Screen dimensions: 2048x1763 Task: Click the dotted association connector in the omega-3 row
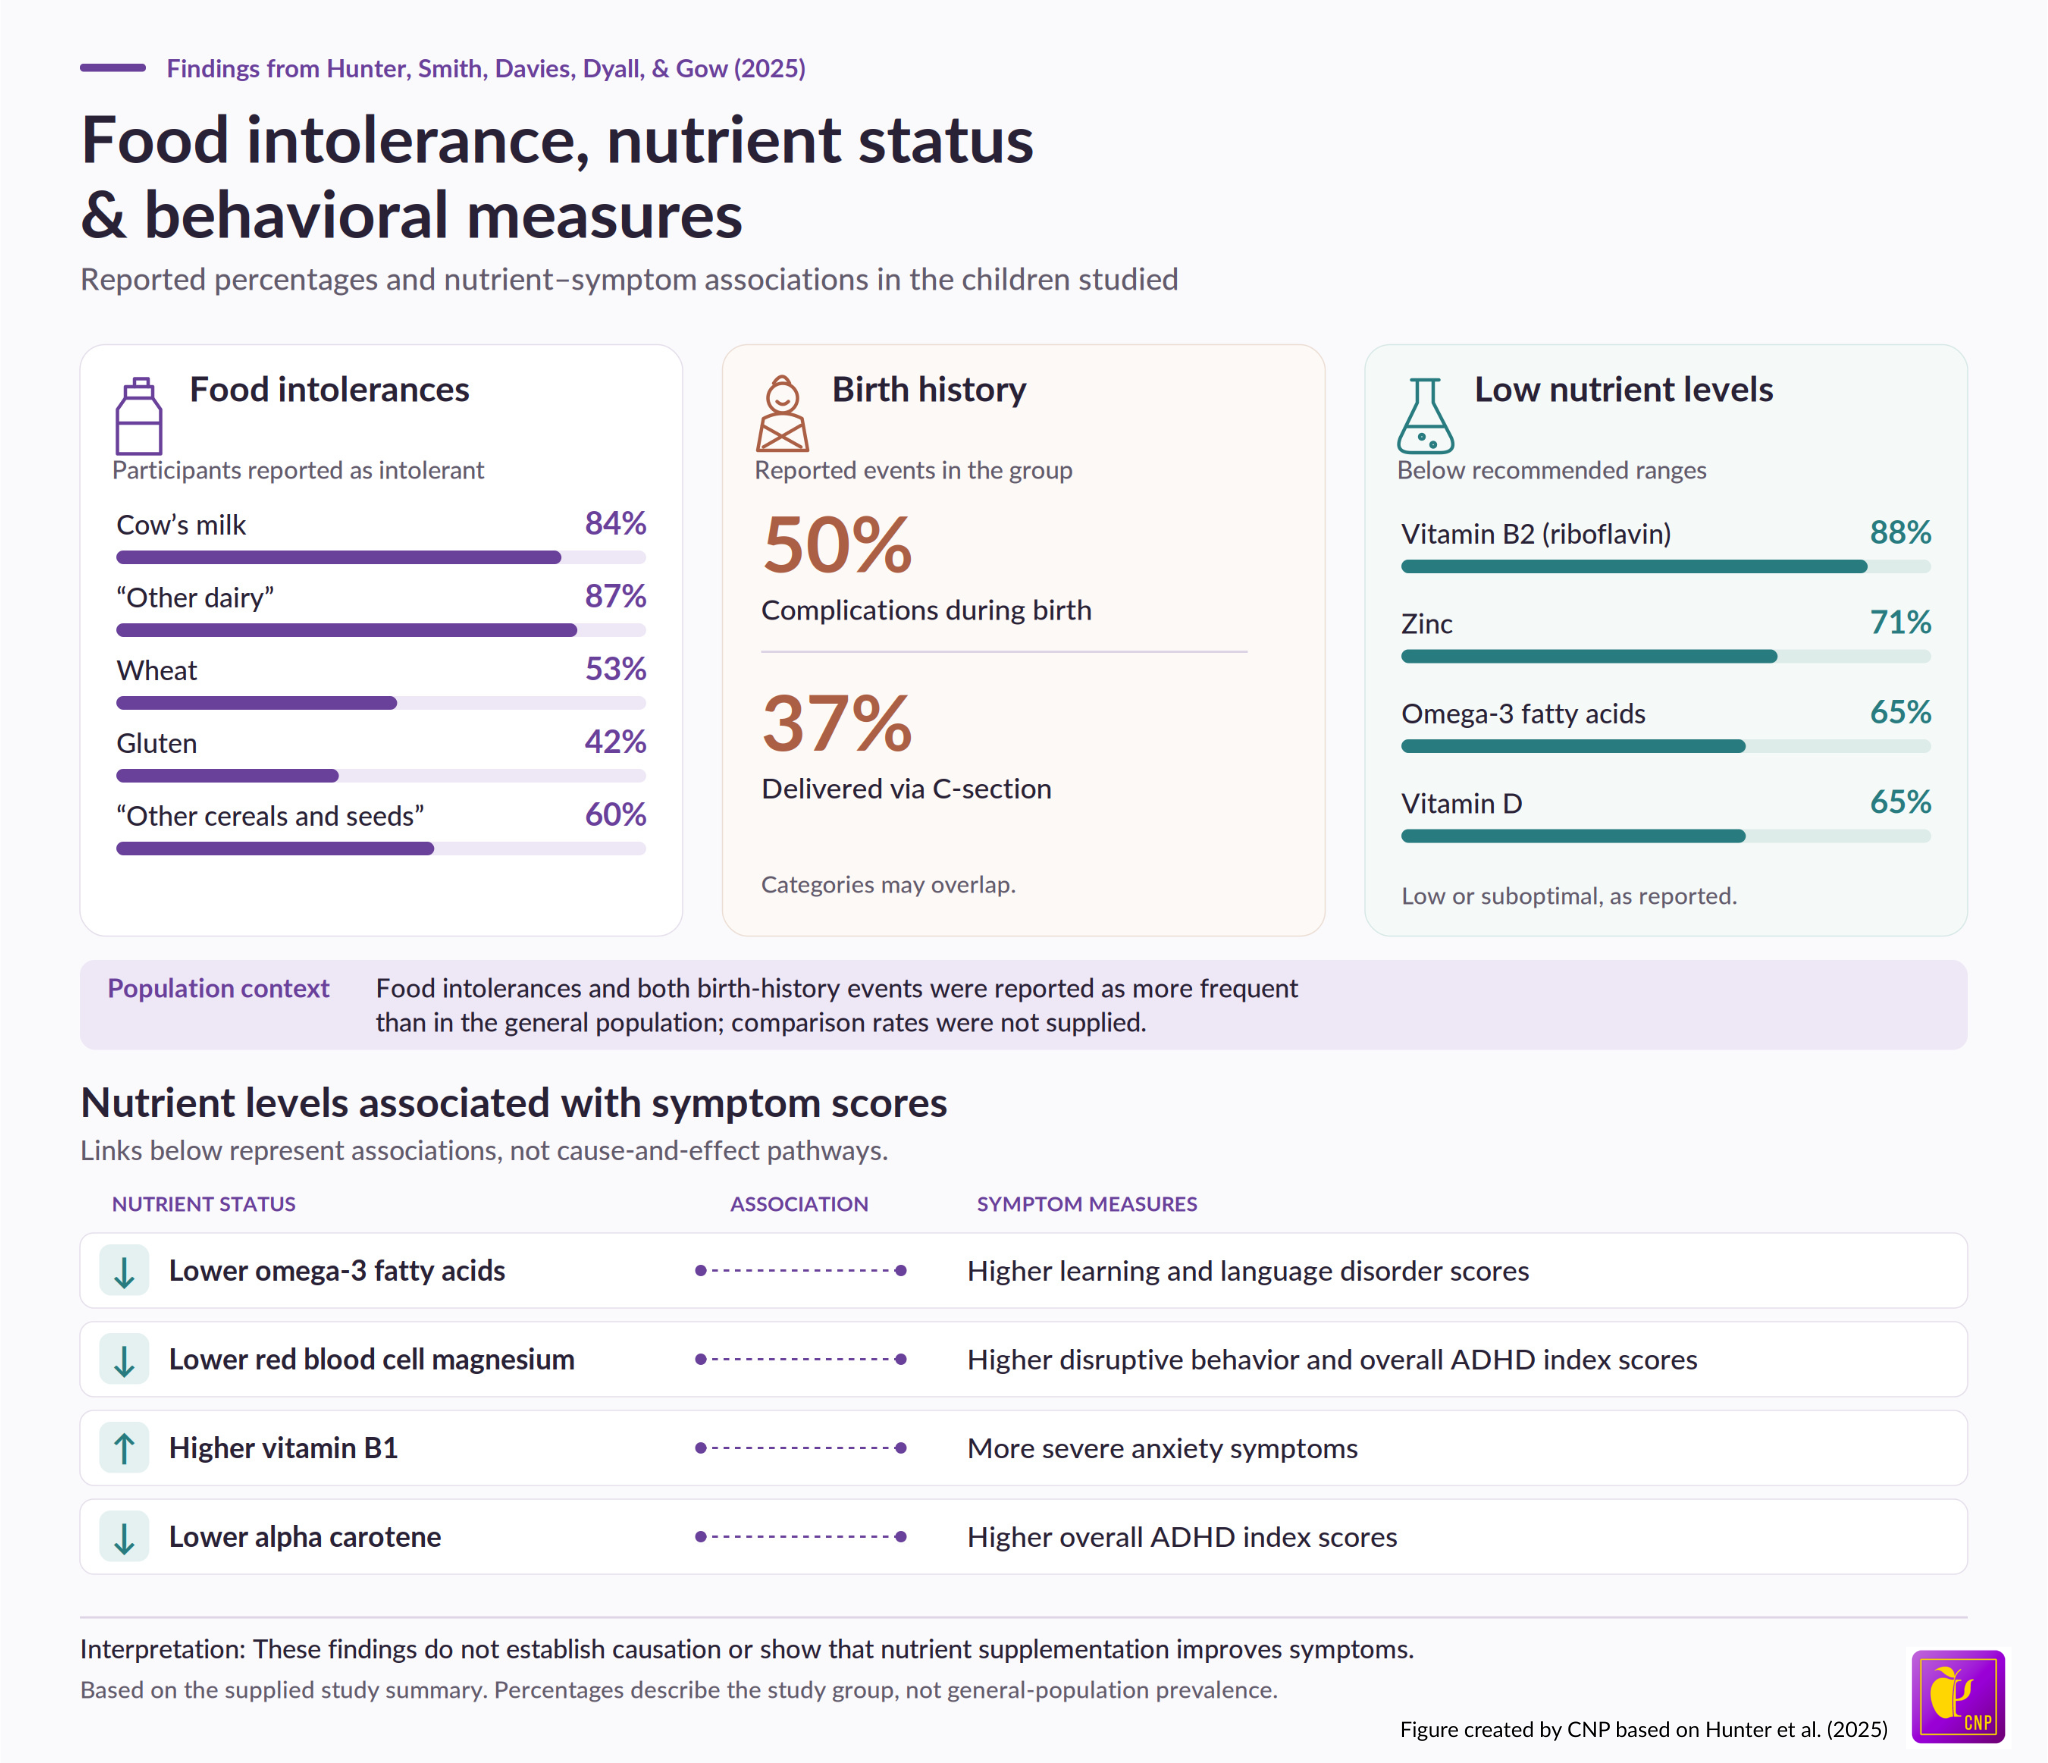coord(801,1271)
